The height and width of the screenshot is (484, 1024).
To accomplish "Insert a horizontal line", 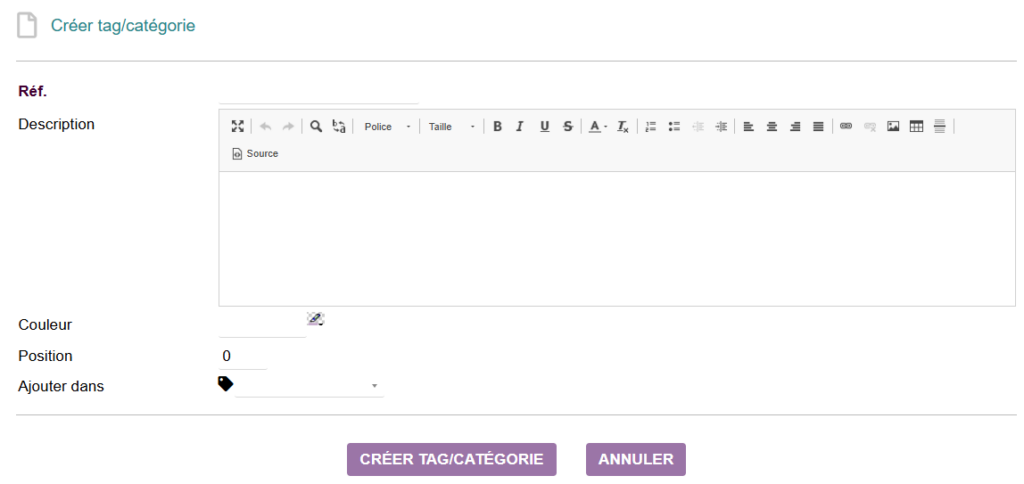I will tap(939, 127).
